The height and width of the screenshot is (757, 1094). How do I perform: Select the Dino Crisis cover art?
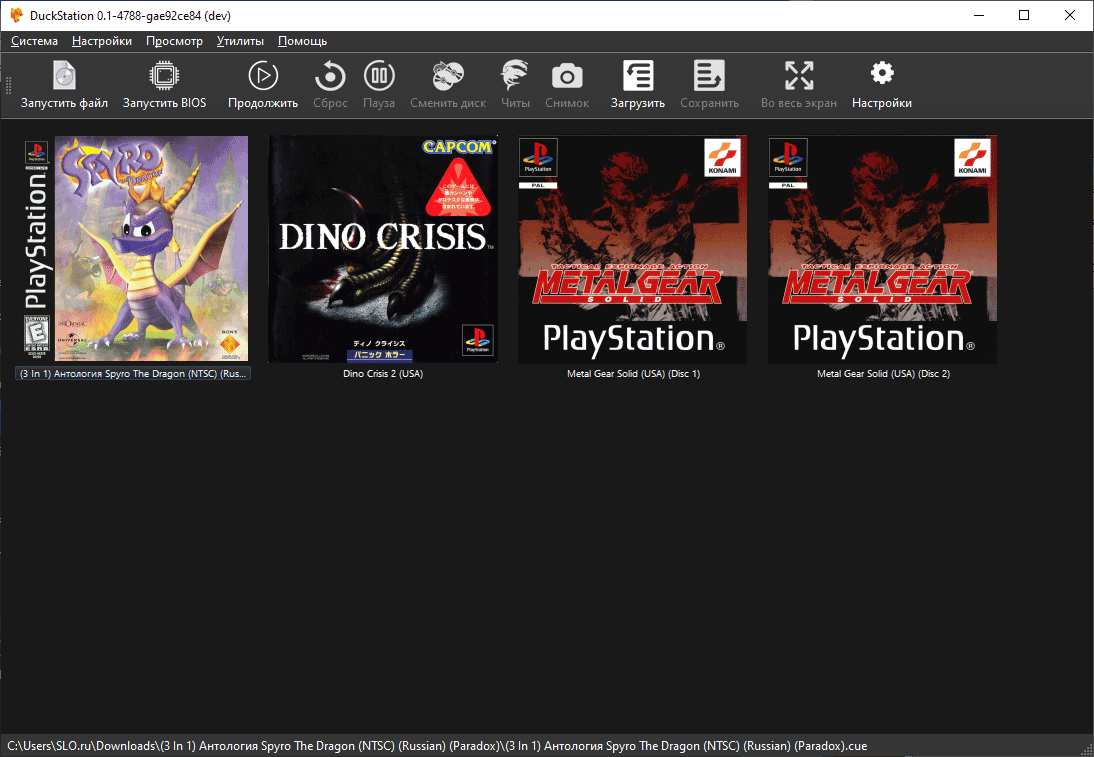tap(383, 249)
